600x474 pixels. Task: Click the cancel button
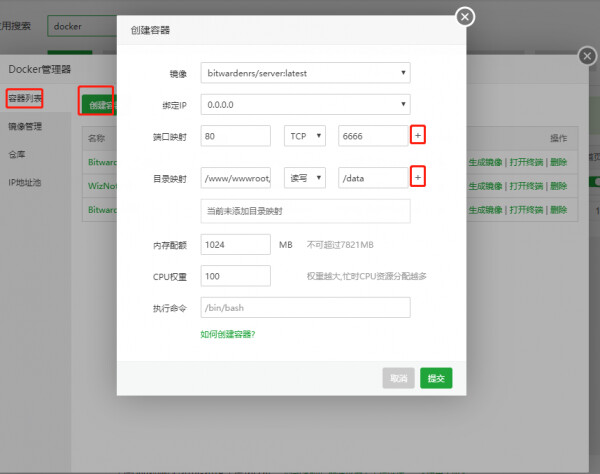398,378
